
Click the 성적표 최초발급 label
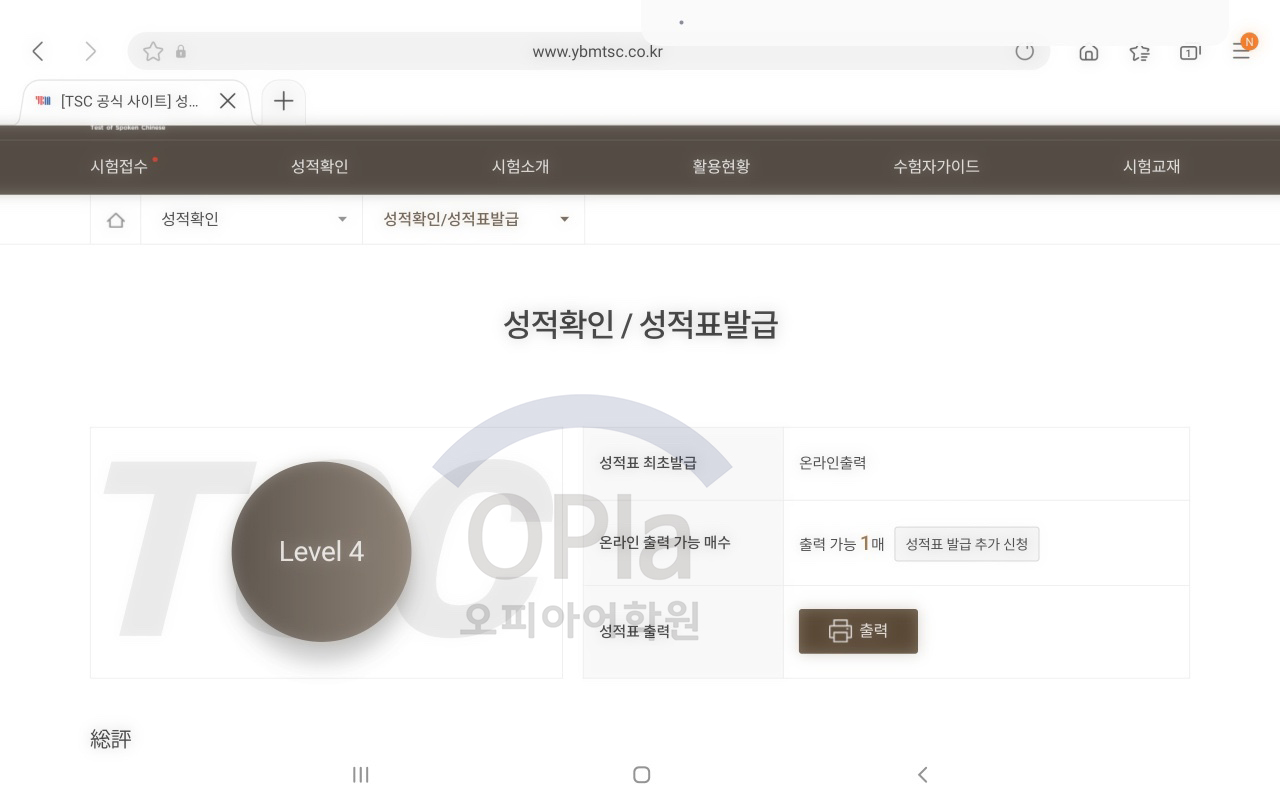click(647, 462)
